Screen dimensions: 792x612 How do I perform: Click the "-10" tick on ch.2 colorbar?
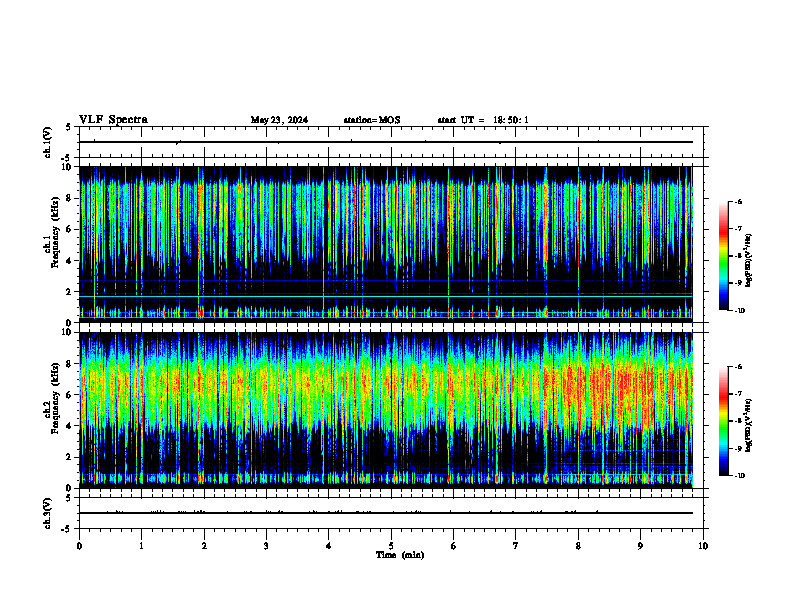[x=739, y=476]
